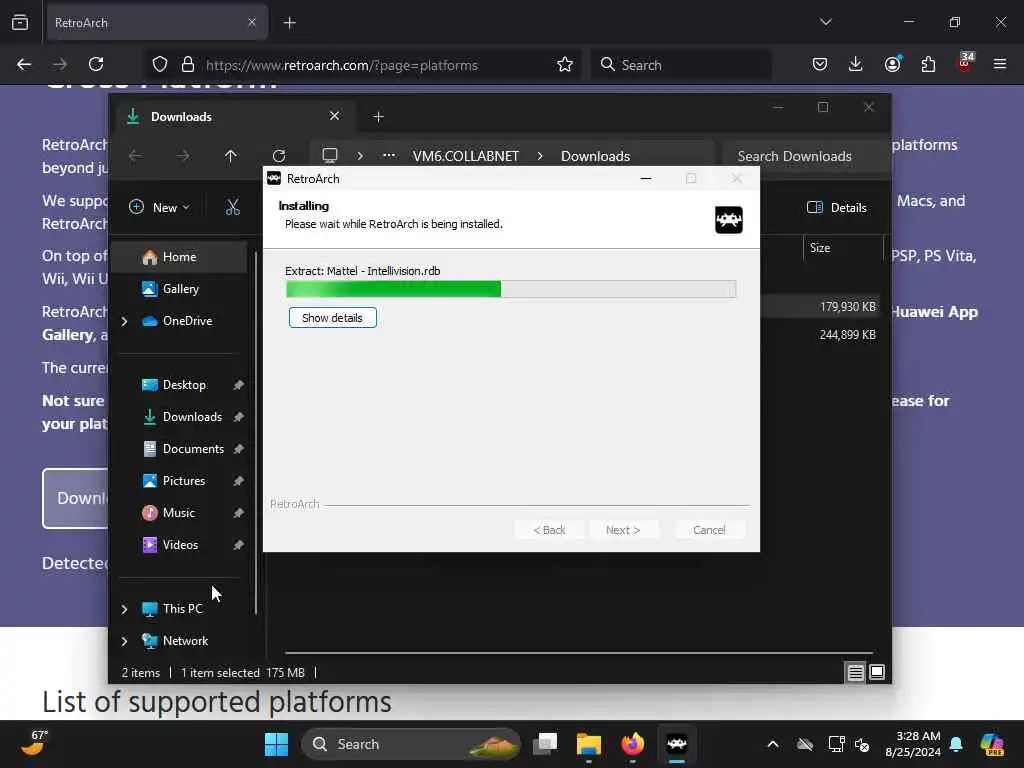The height and width of the screenshot is (768, 1024).
Task: Click the Cut scissors icon in Explorer
Action: pyautogui.click(x=232, y=208)
